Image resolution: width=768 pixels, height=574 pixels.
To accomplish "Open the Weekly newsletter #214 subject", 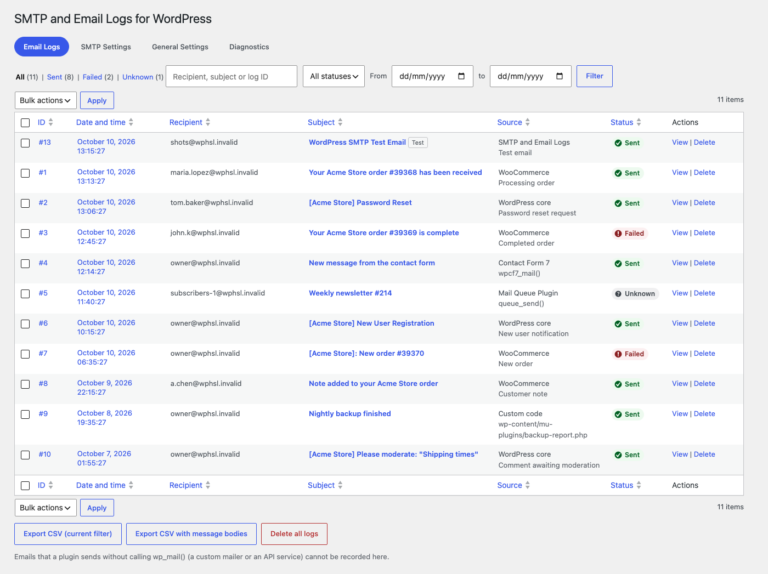I will (x=350, y=293).
